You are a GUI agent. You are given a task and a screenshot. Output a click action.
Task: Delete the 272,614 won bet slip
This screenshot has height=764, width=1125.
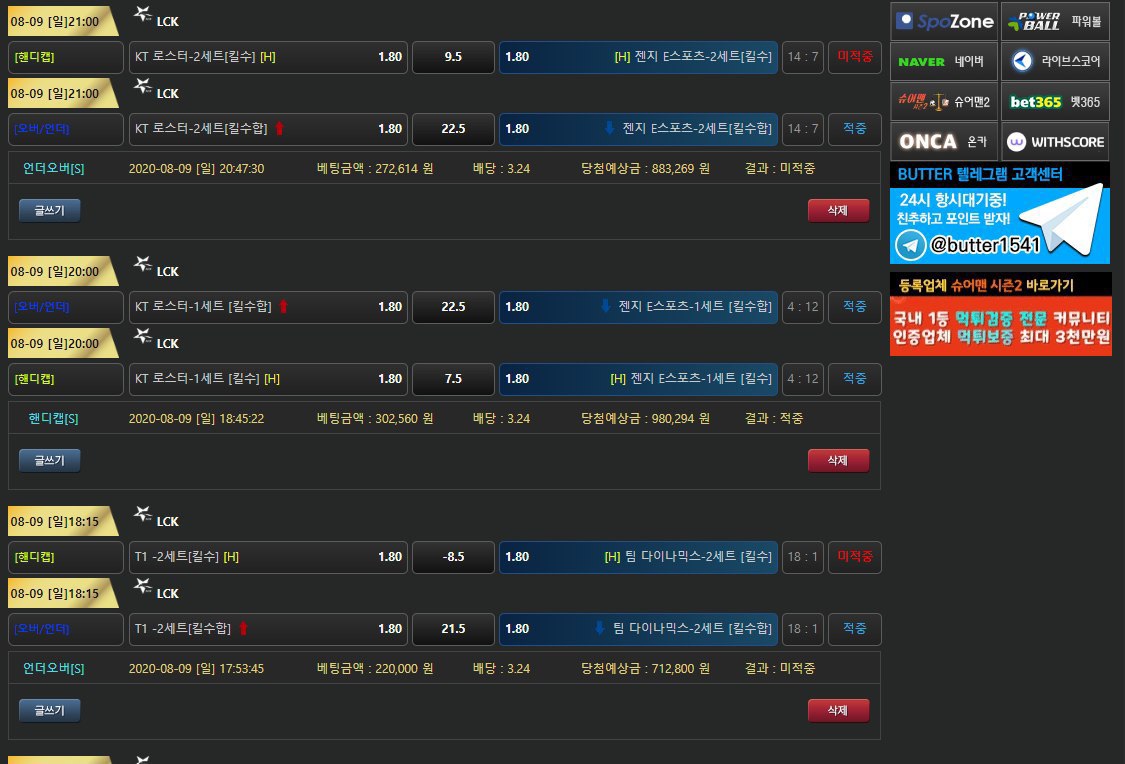point(838,210)
